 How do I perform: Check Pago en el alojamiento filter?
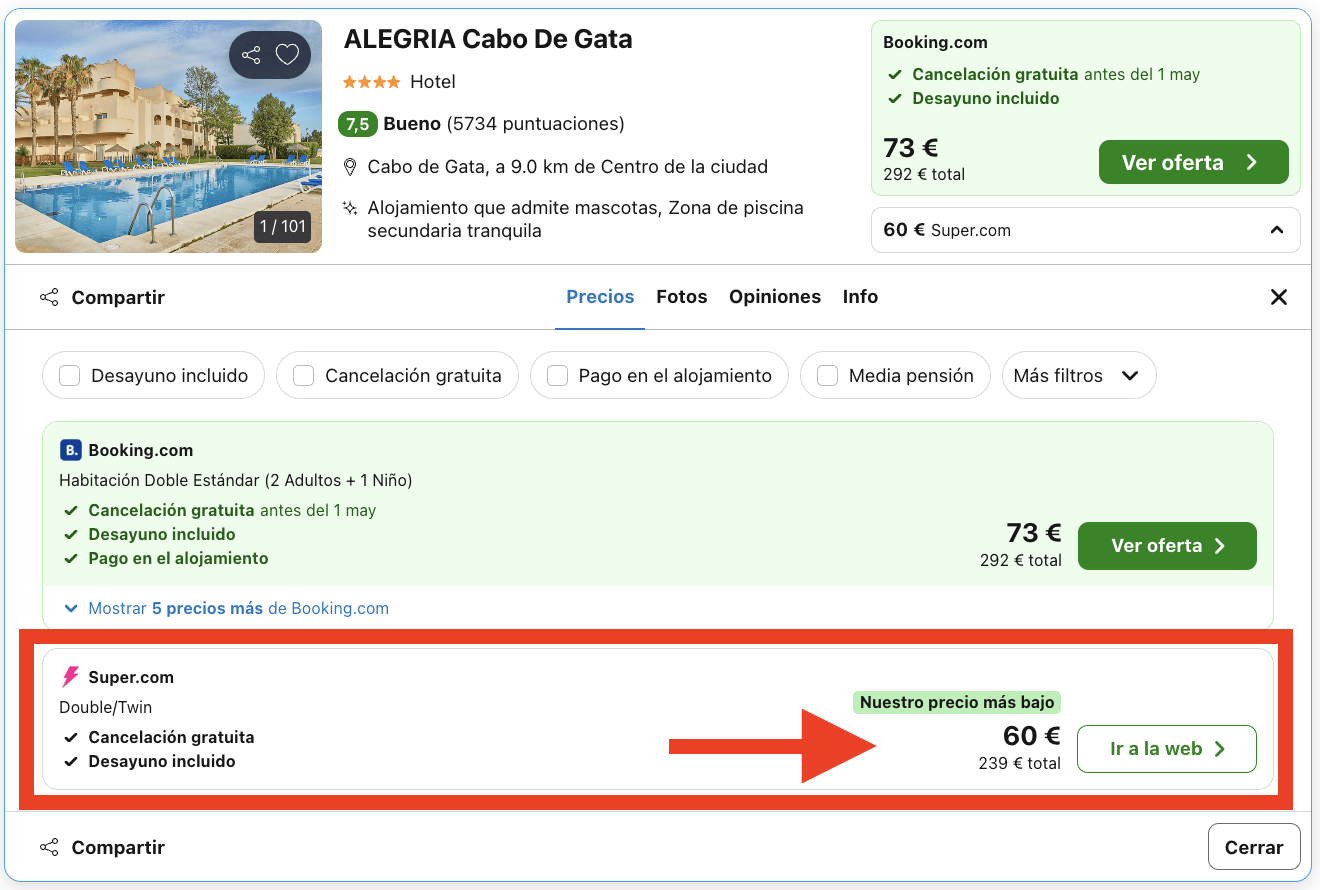558,376
